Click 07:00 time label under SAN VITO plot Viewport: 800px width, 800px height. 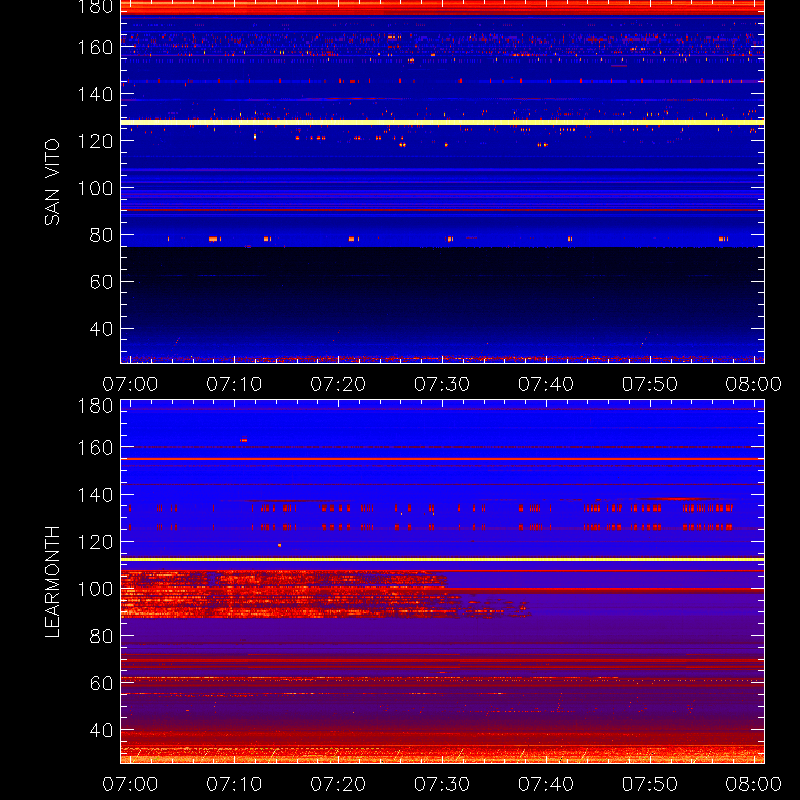point(130,384)
